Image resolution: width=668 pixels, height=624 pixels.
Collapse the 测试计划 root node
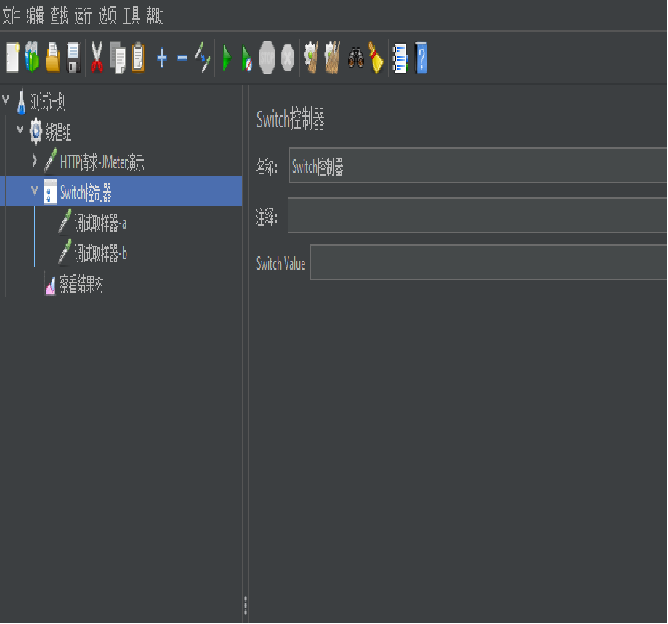coord(6,100)
